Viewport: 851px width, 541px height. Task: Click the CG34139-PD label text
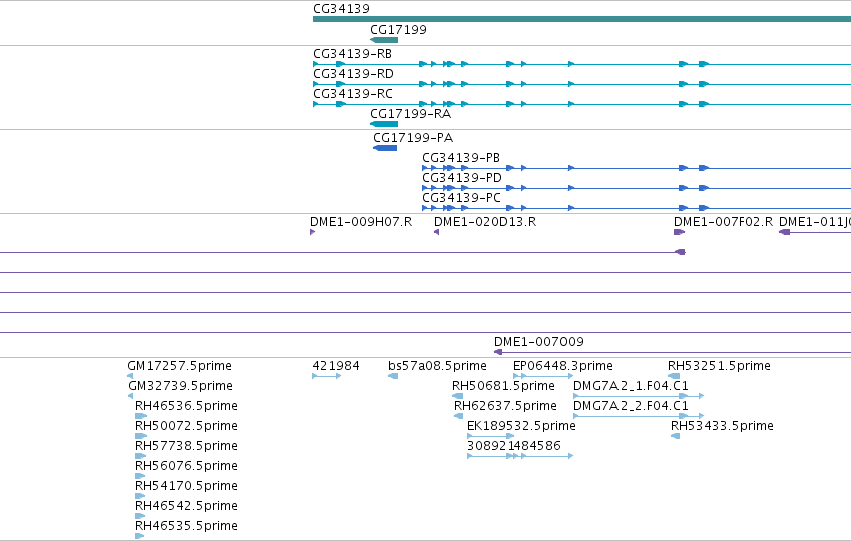[x=462, y=178]
